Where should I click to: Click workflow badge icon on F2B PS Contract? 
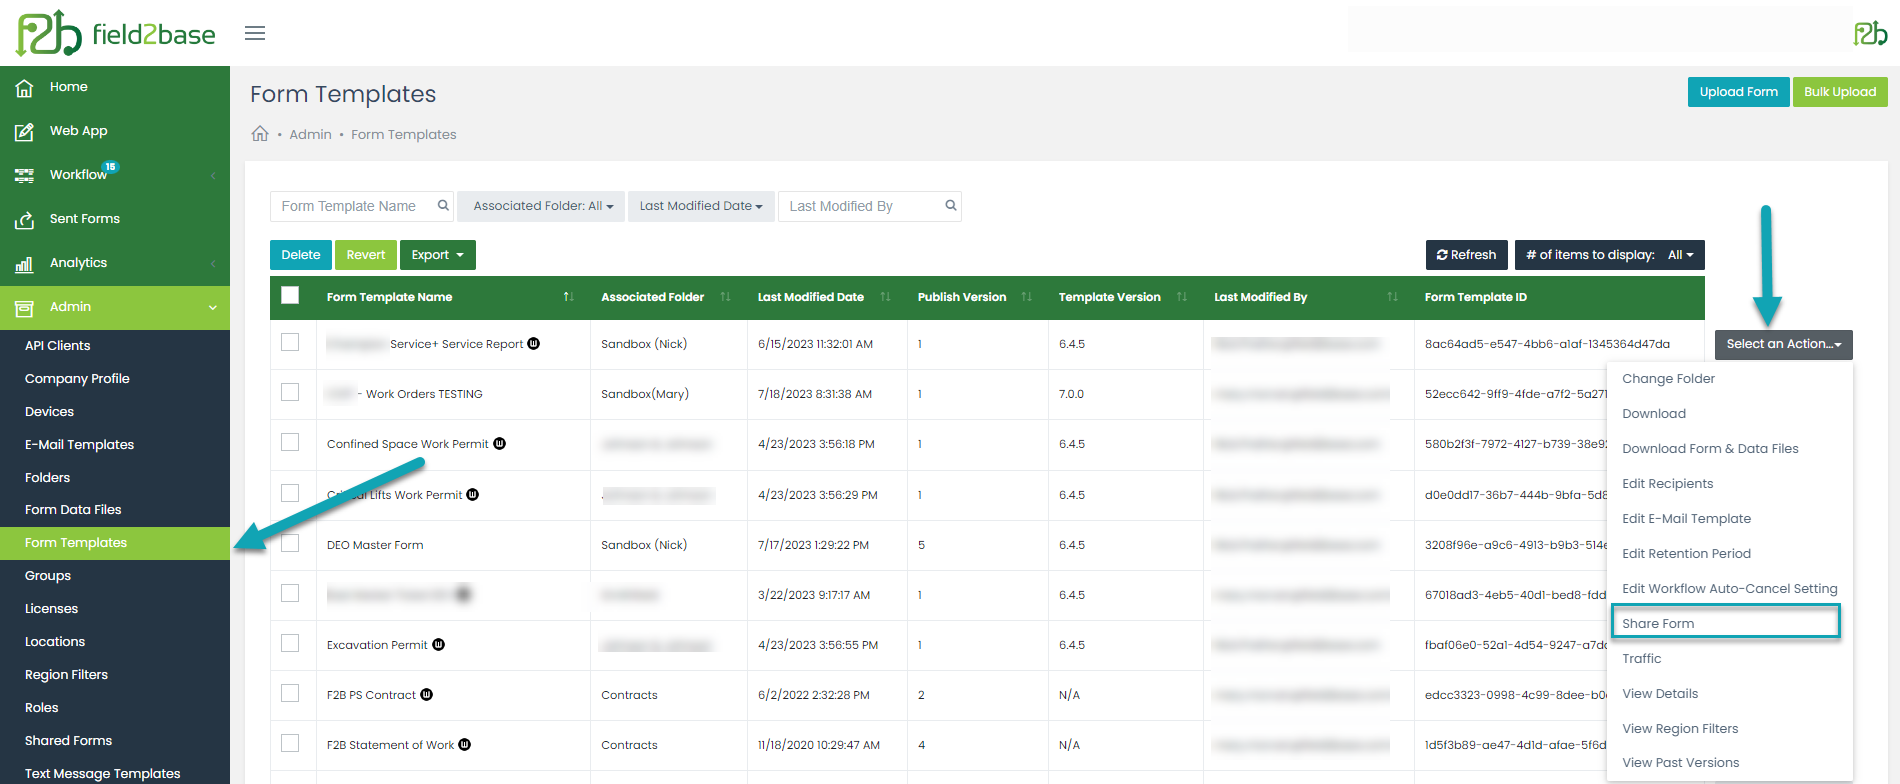[x=427, y=694]
